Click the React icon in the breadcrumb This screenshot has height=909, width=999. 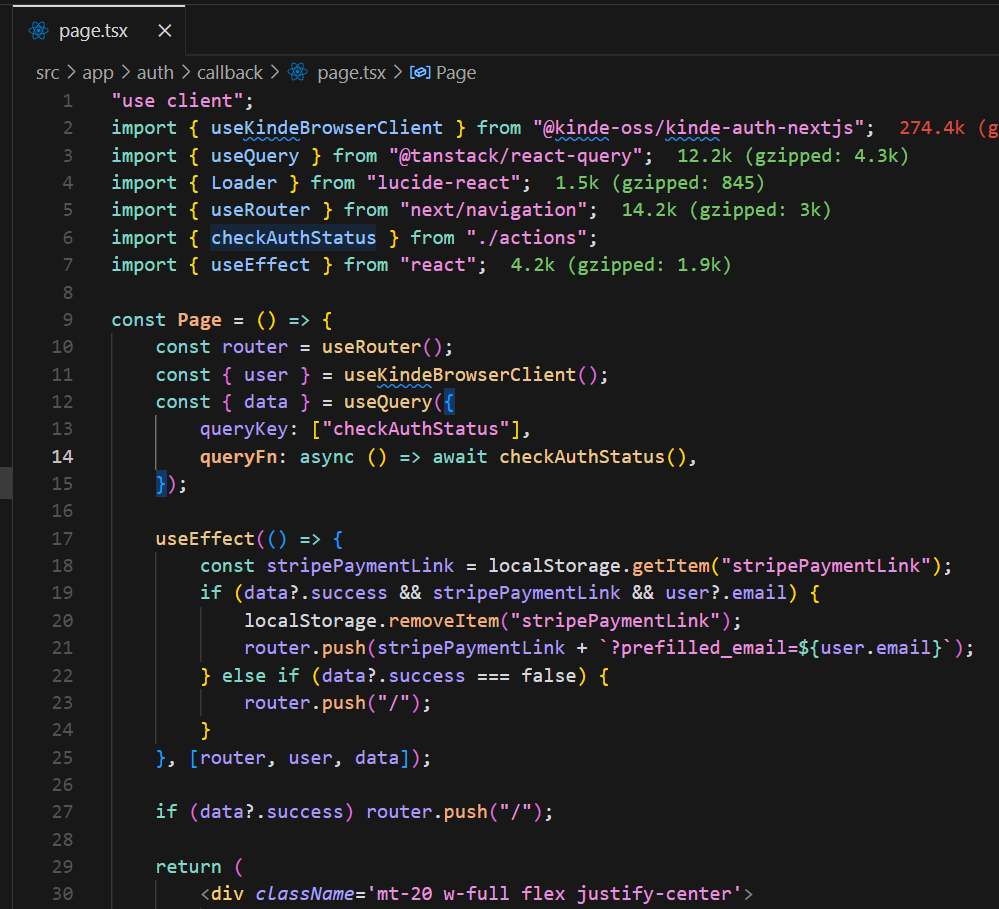[296, 73]
